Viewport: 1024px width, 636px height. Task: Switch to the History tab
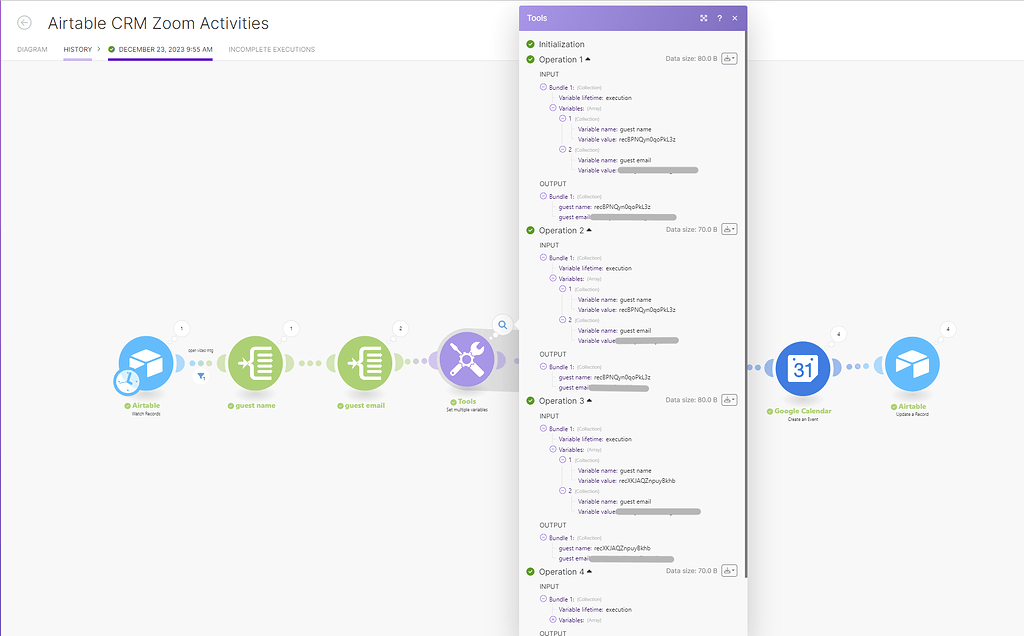click(78, 50)
